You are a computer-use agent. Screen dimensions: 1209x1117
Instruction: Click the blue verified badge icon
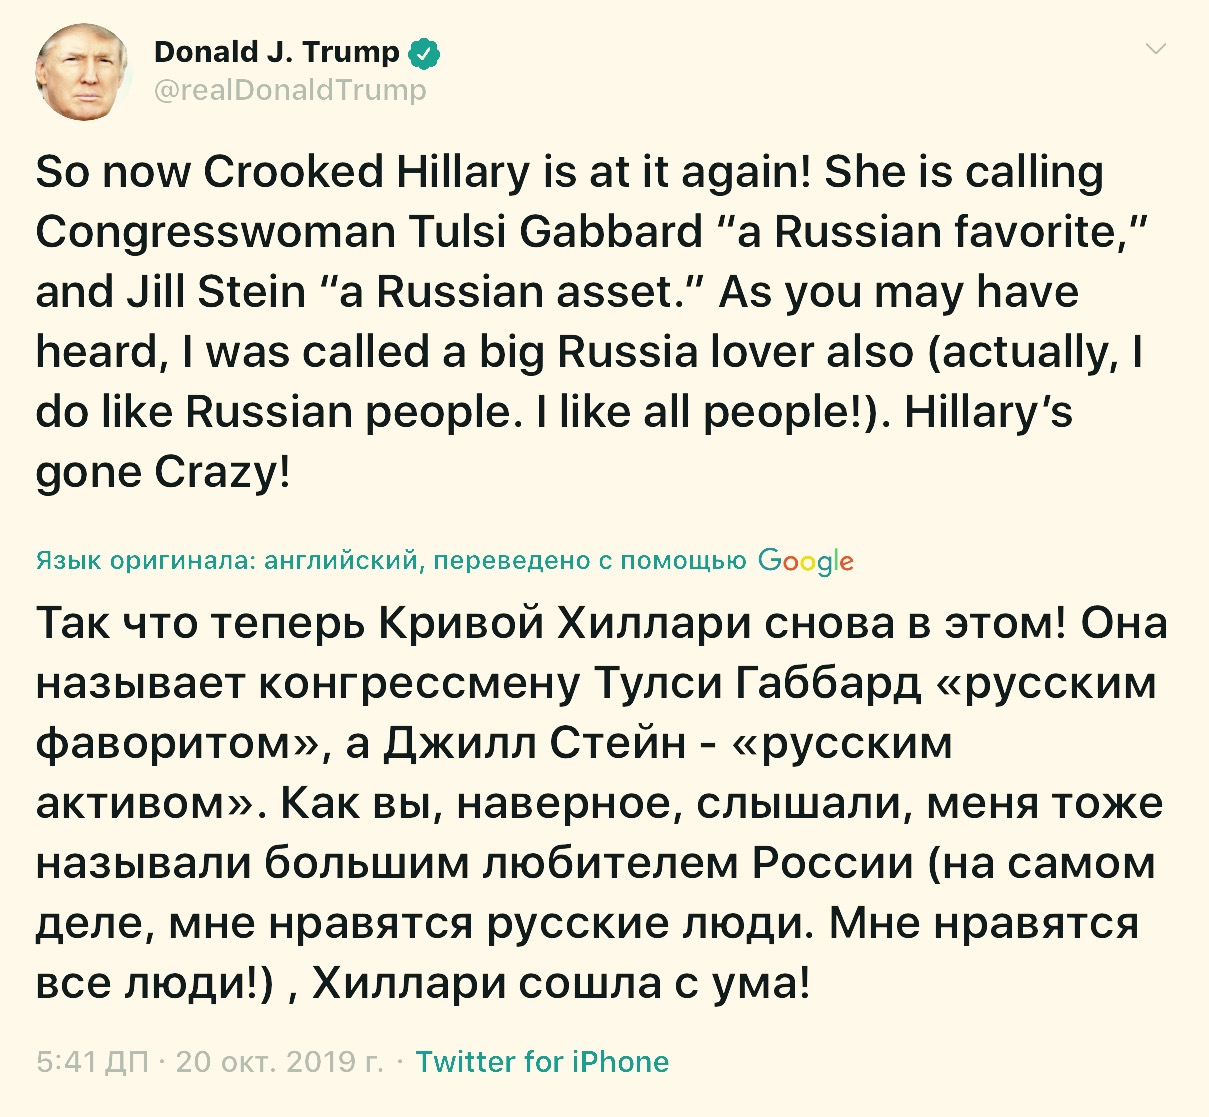pos(425,53)
